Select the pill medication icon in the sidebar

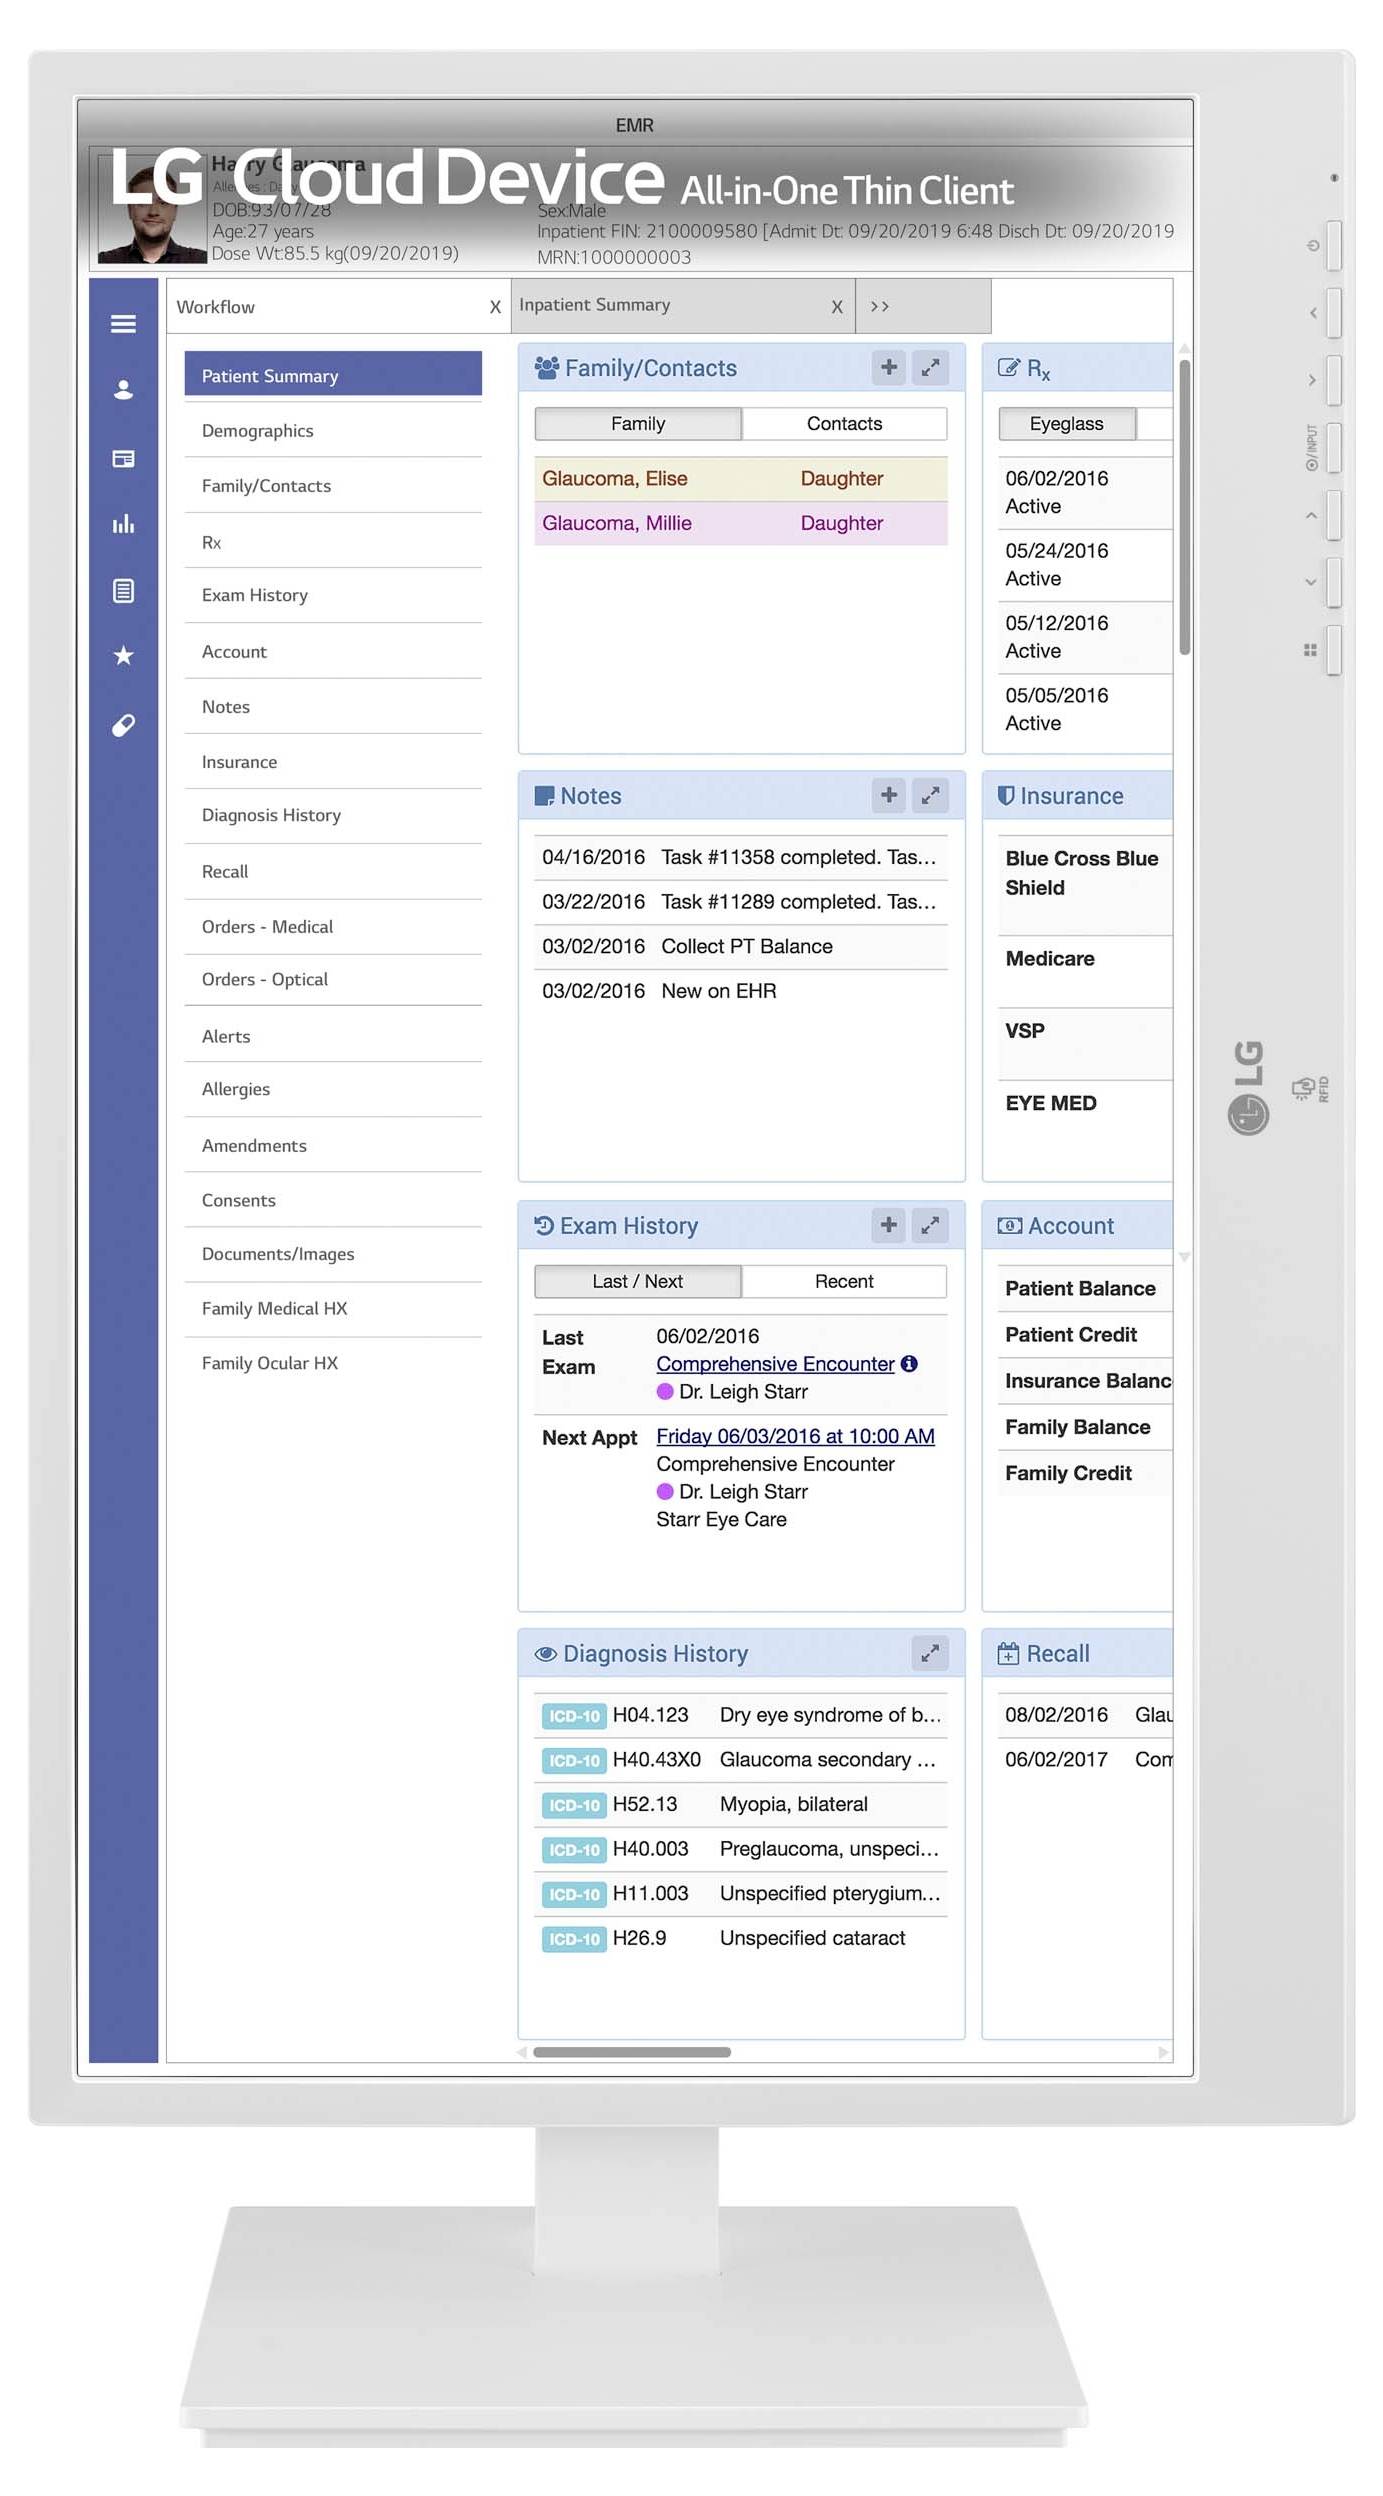[123, 725]
